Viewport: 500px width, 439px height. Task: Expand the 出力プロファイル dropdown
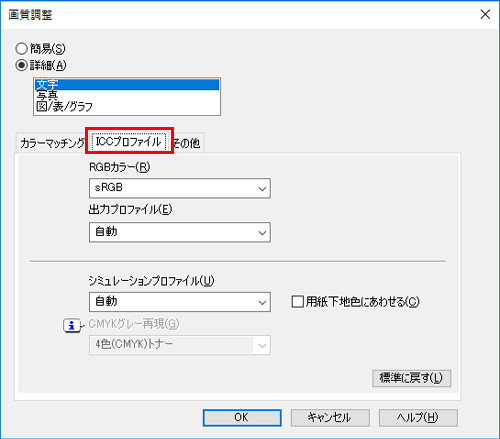[x=180, y=232]
